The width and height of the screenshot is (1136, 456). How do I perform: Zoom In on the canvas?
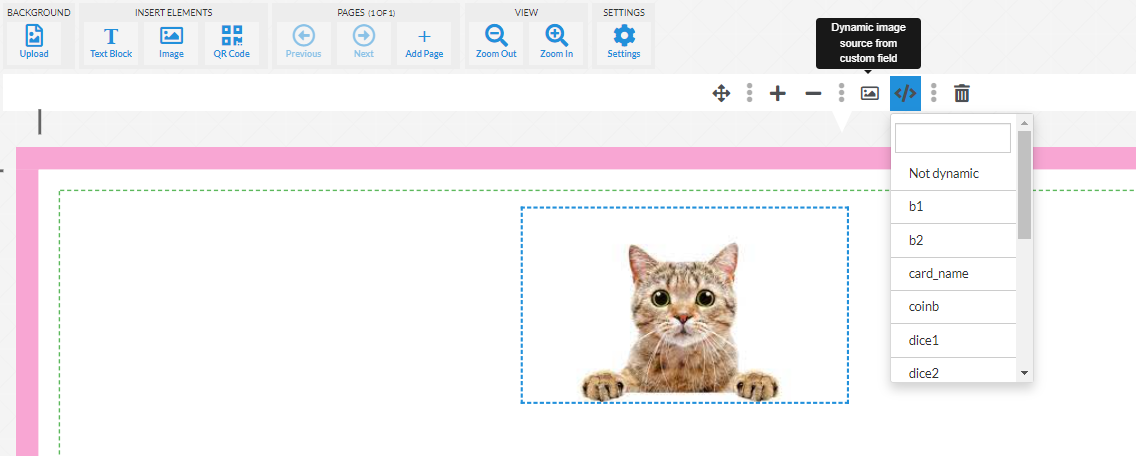[x=557, y=43]
